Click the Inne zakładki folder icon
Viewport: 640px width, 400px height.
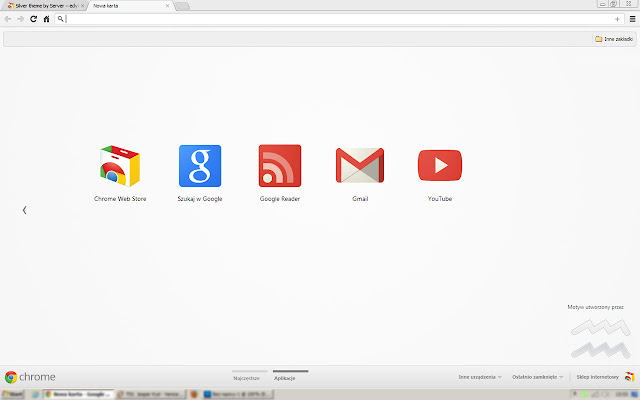(x=598, y=39)
